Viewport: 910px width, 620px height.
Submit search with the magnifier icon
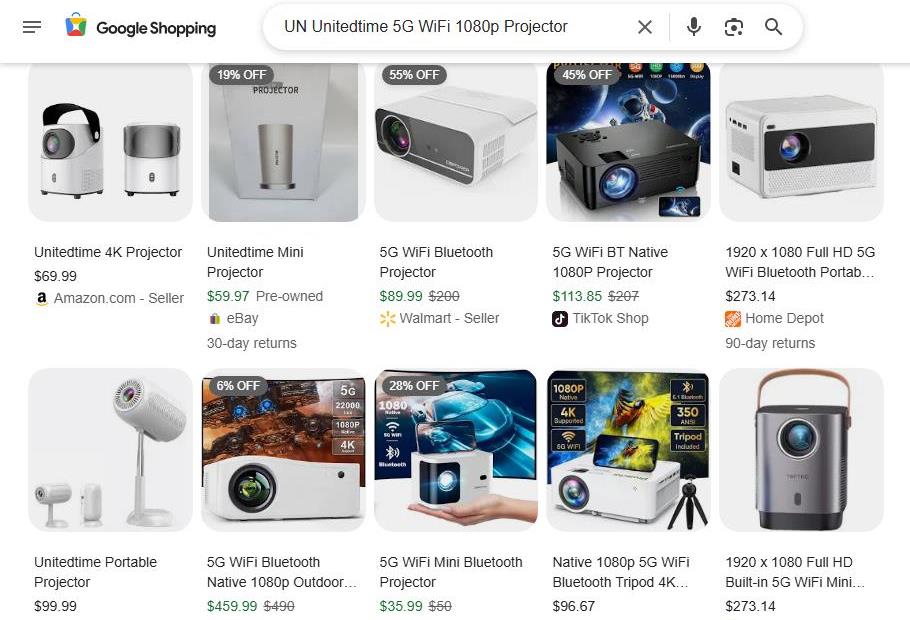pyautogui.click(x=773, y=27)
